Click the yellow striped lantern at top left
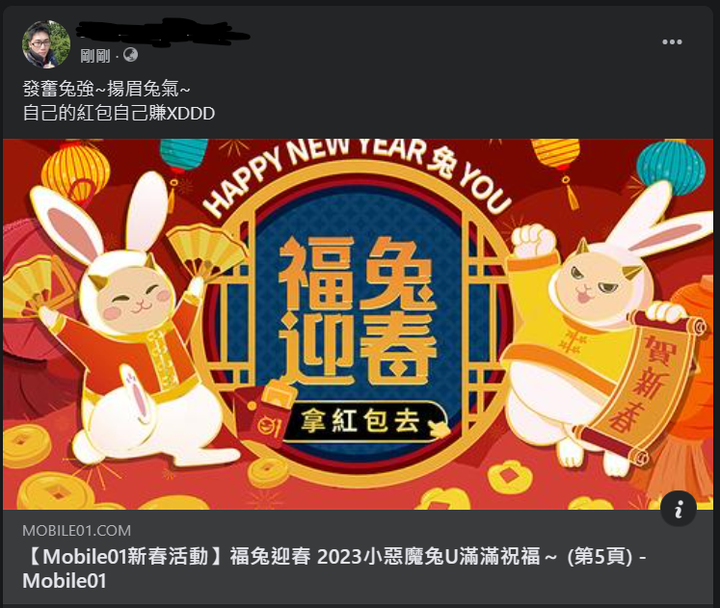The image size is (720, 608). coord(76,169)
